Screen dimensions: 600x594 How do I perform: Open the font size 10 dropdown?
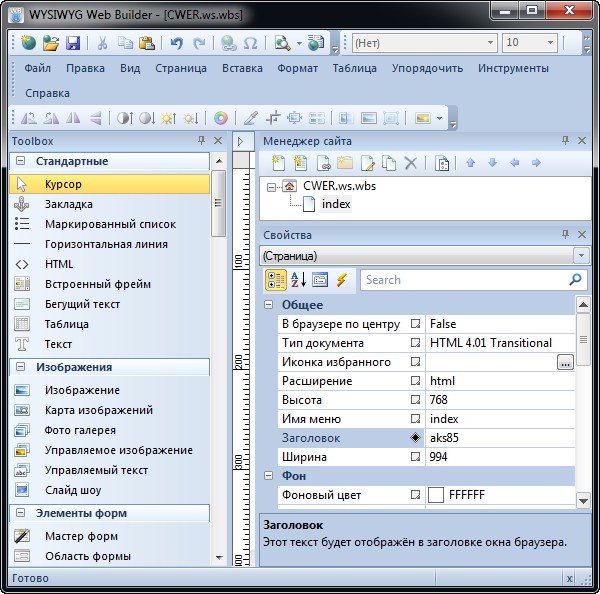coord(550,43)
